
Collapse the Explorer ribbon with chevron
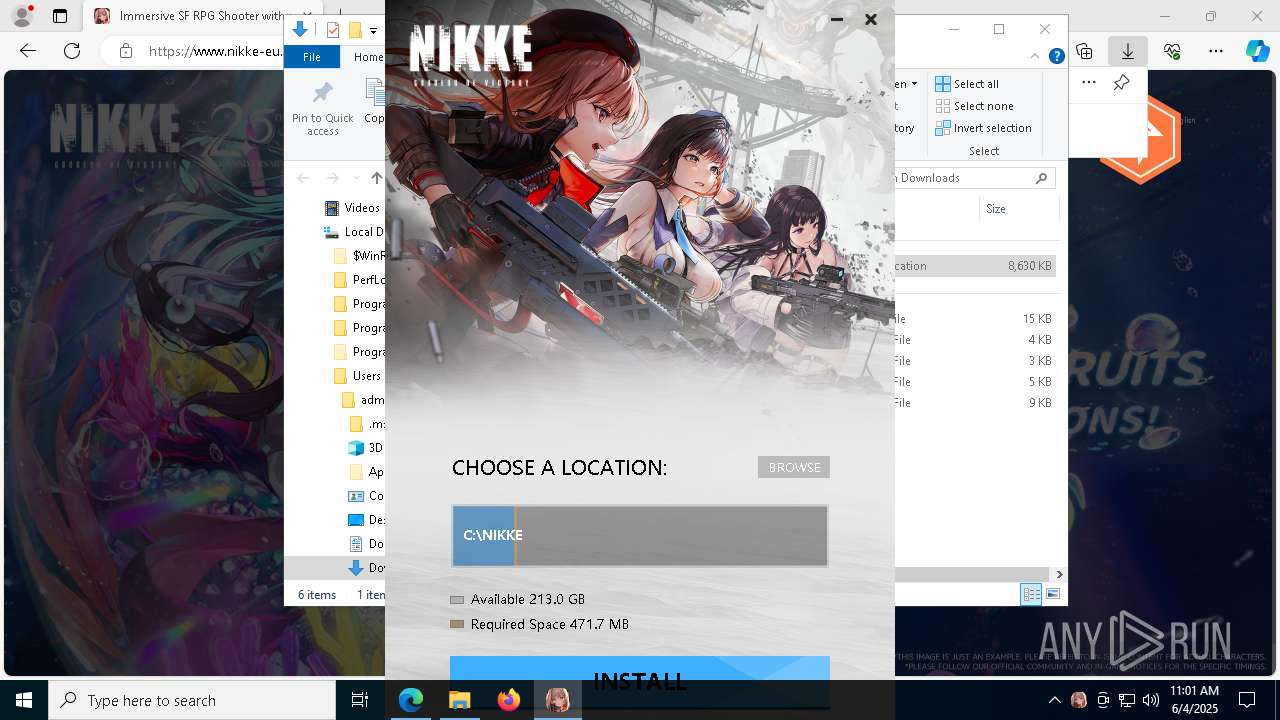click(x=1036, y=57)
